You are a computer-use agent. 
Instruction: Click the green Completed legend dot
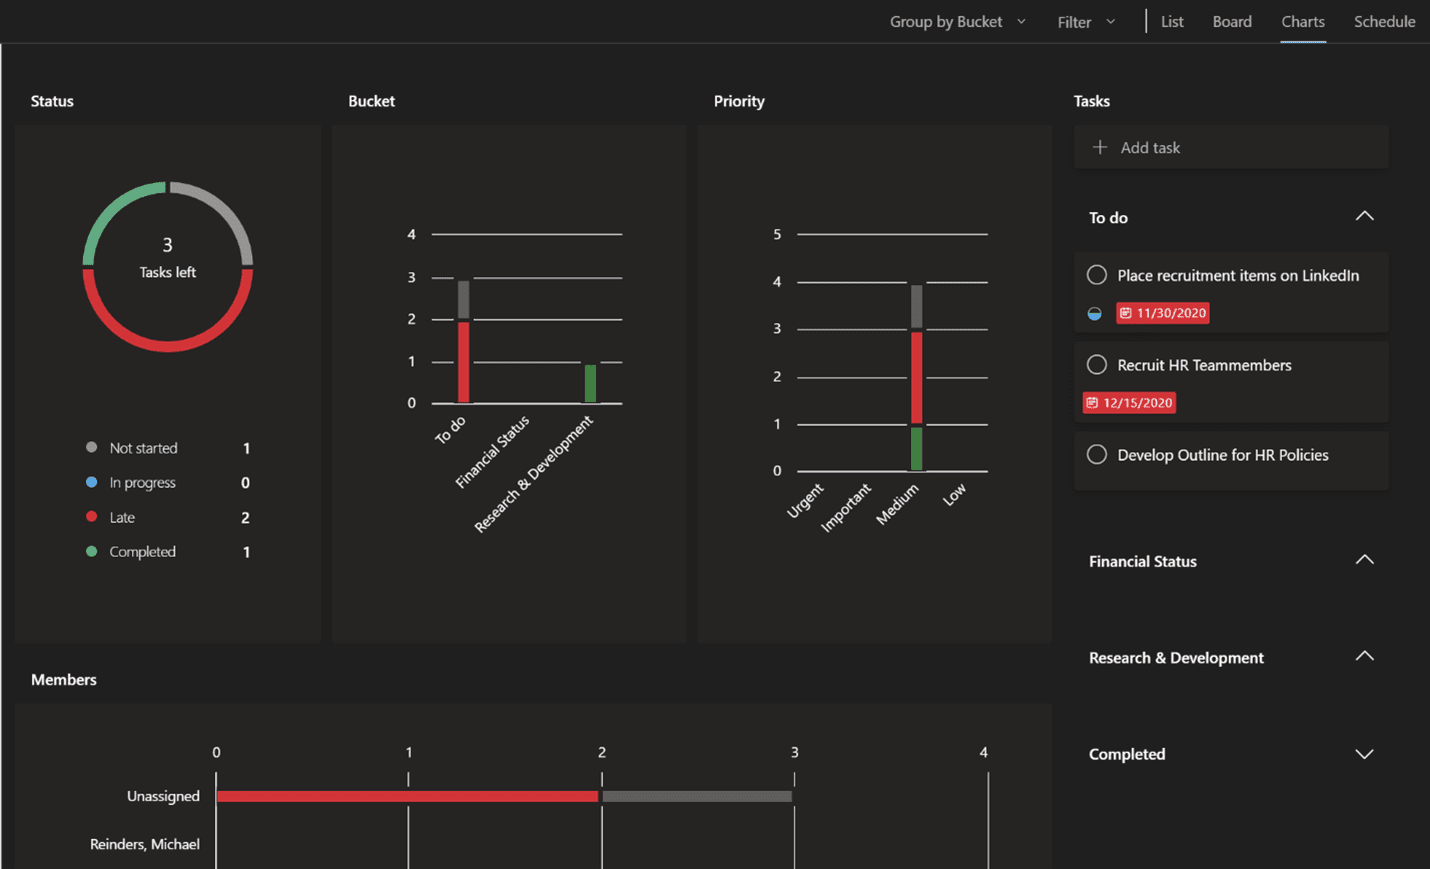92,551
